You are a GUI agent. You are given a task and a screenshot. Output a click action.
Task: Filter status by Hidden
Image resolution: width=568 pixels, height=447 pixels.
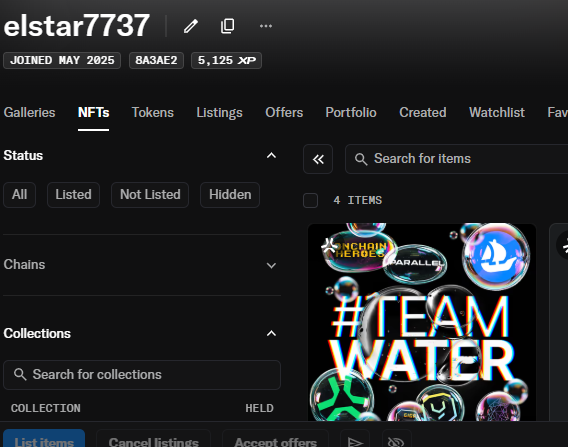tap(230, 195)
